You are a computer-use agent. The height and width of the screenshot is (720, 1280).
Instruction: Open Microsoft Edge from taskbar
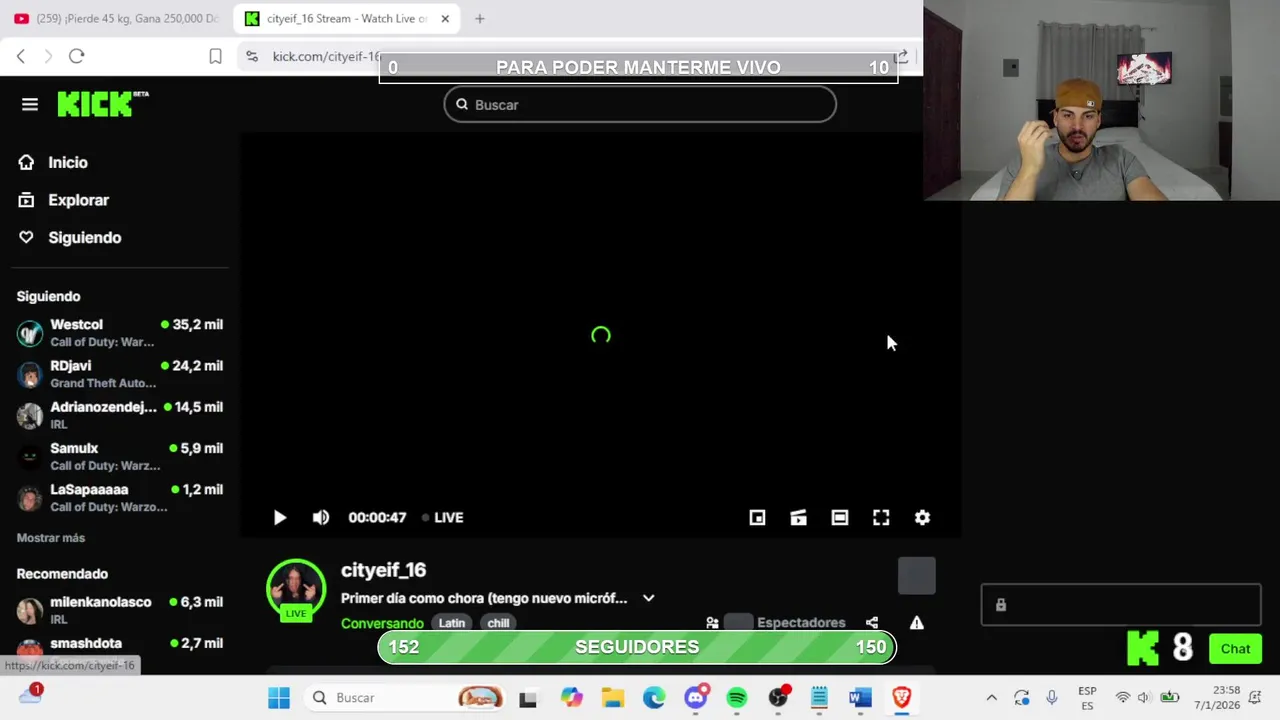coord(654,698)
